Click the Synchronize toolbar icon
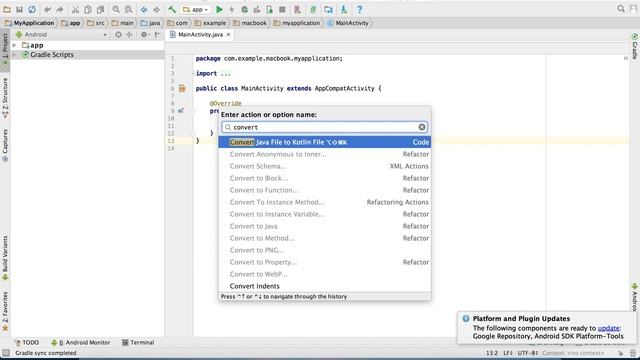 [x=32, y=9]
